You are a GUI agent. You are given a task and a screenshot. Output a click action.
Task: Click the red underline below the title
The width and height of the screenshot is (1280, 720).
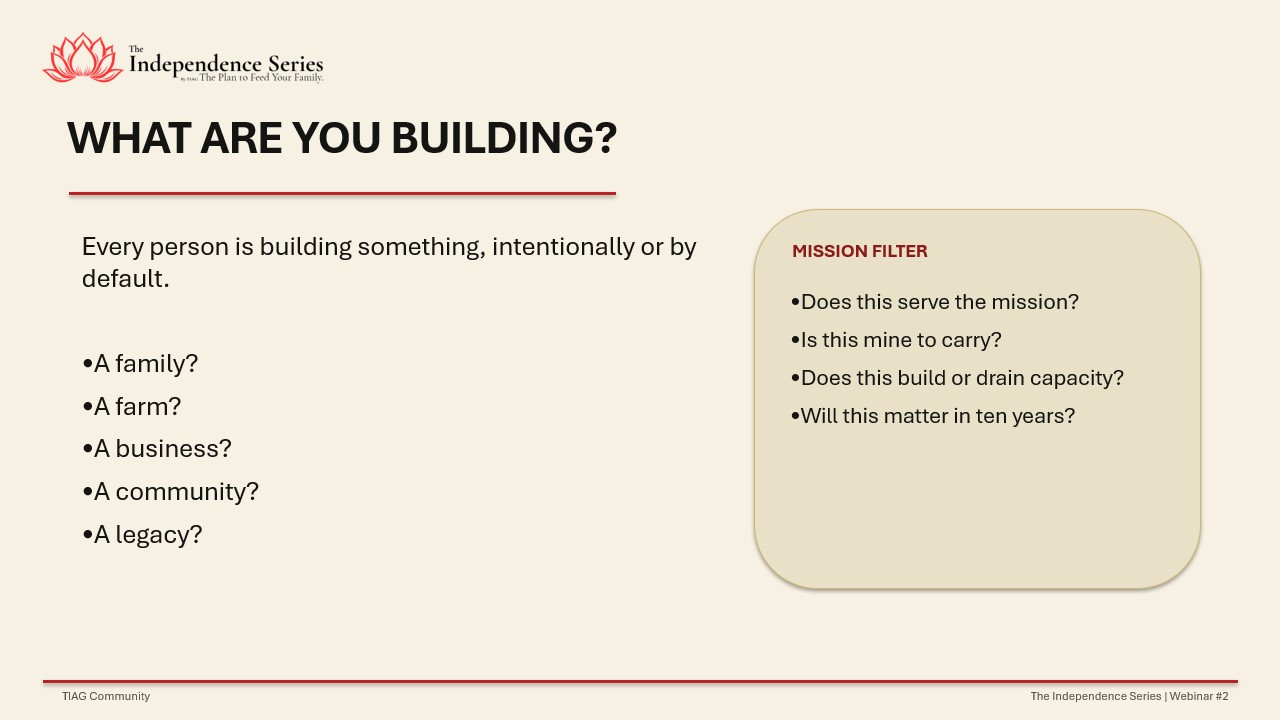click(x=342, y=193)
